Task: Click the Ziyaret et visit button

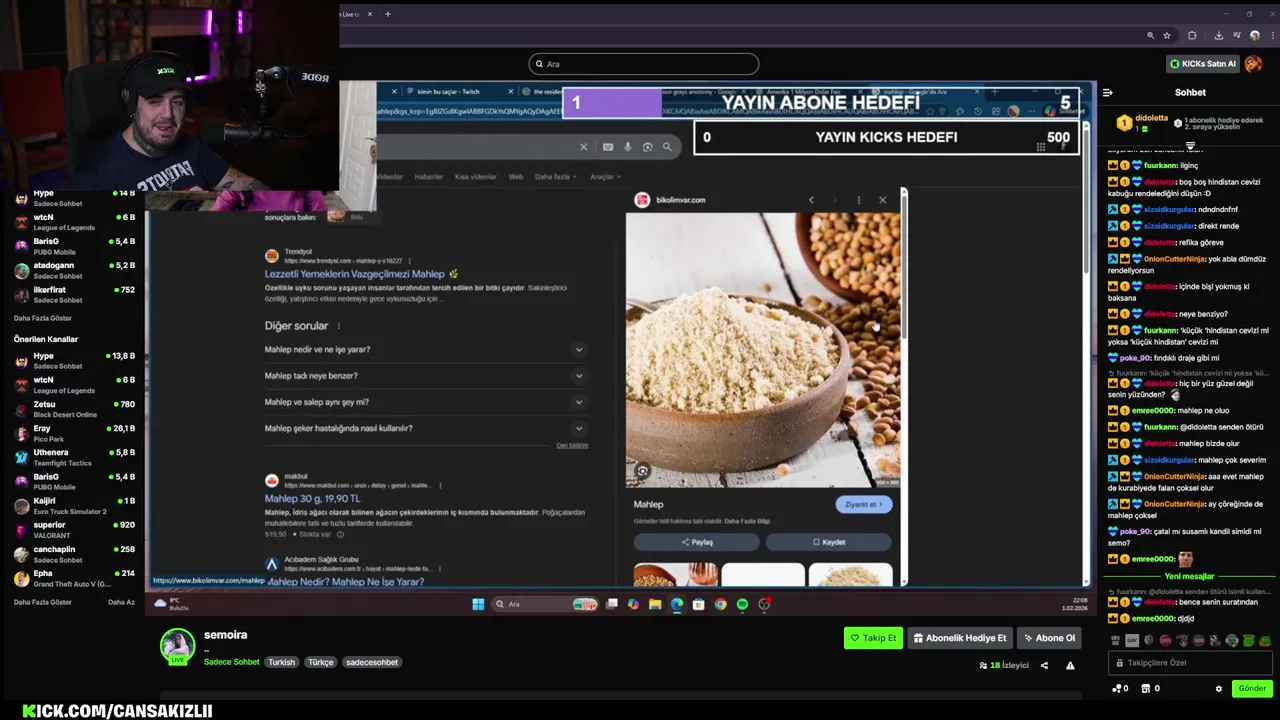Action: (863, 504)
